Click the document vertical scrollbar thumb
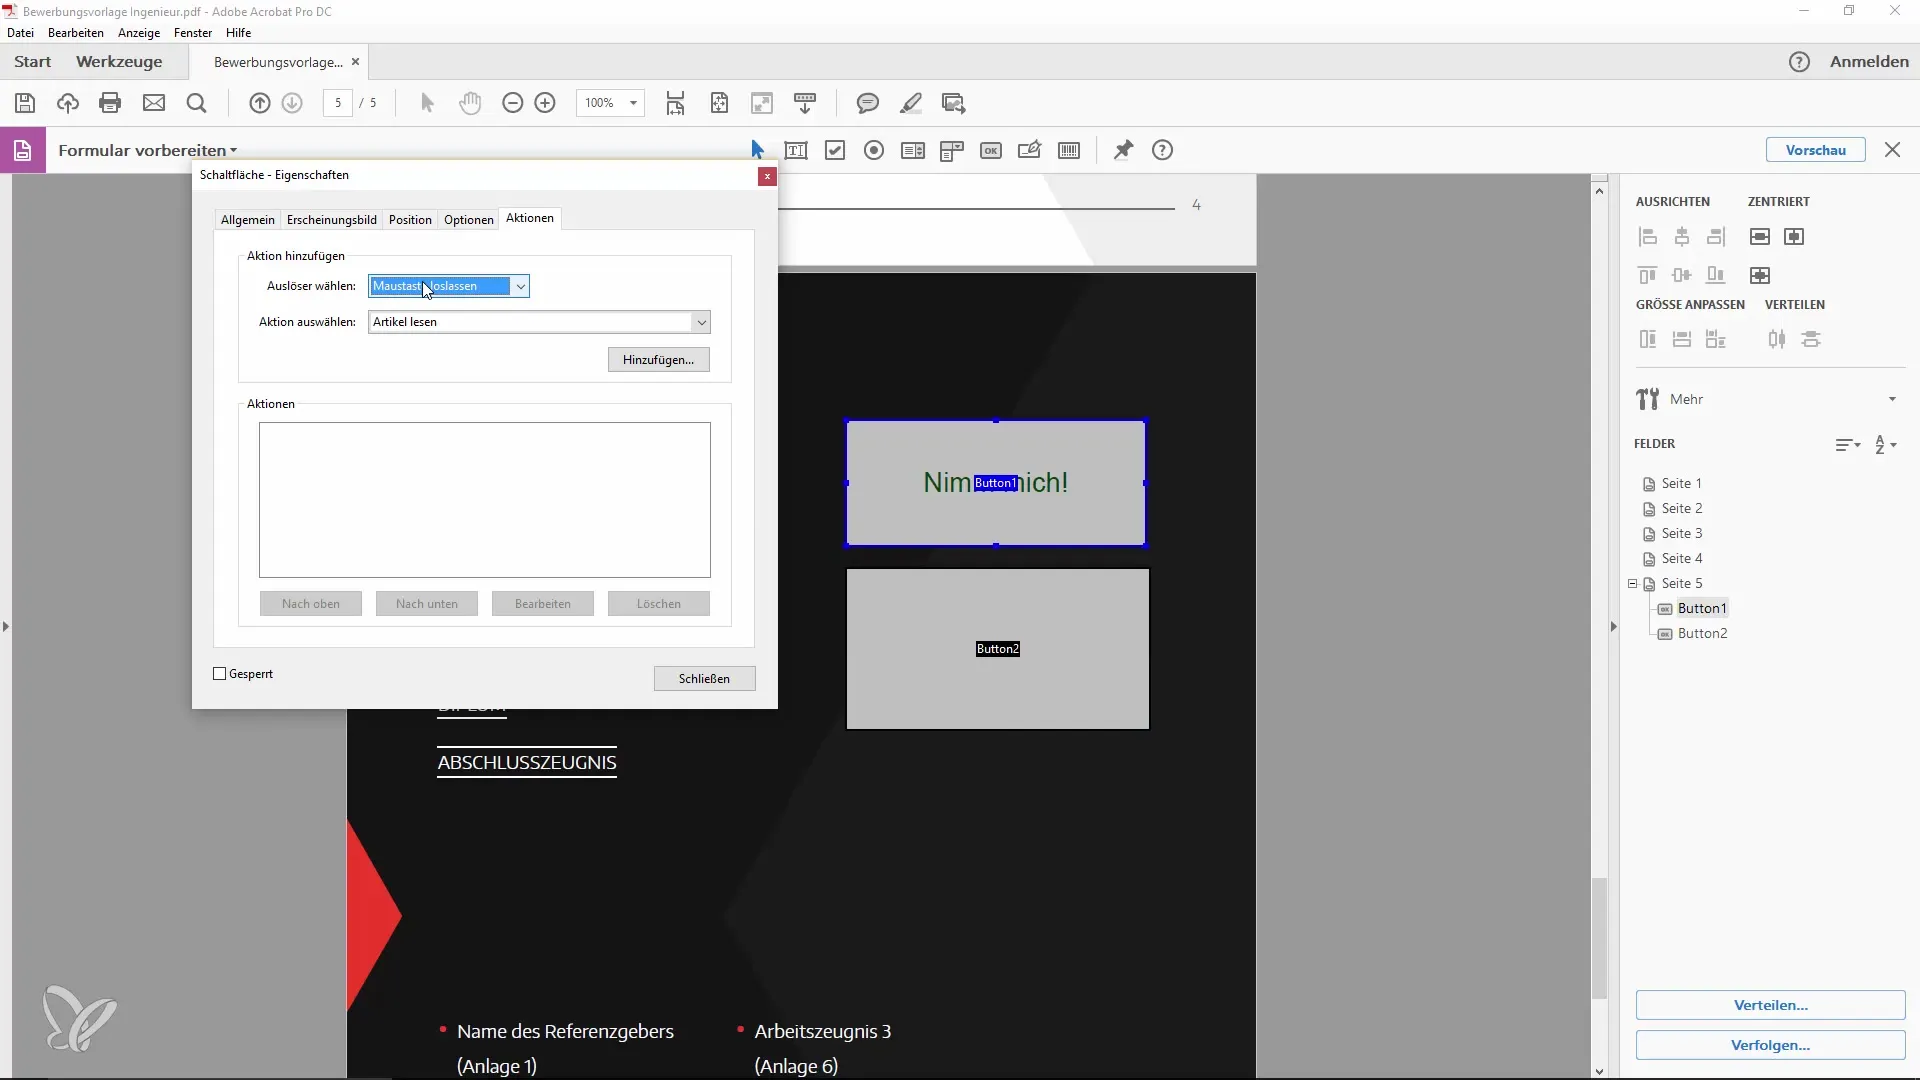The width and height of the screenshot is (1920, 1080). 1600,938
